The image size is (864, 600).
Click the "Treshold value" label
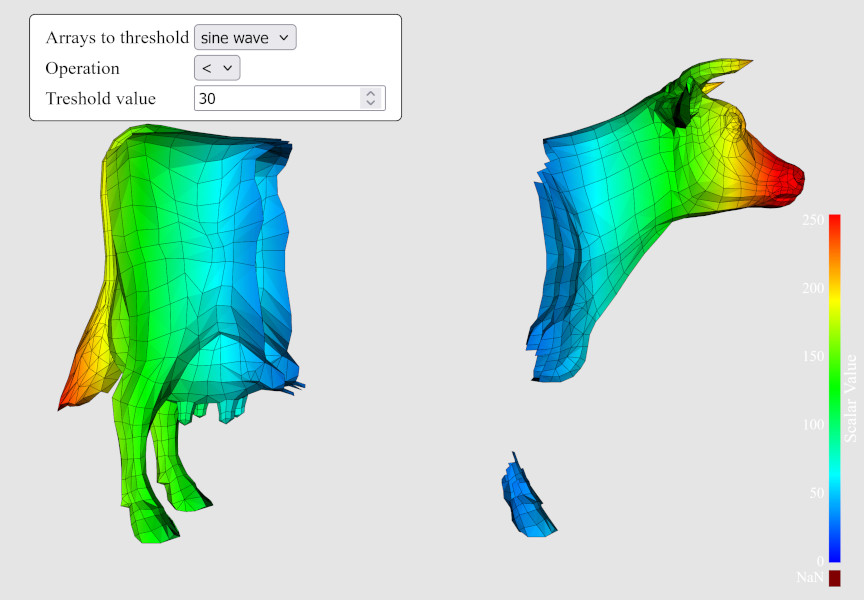tap(100, 98)
